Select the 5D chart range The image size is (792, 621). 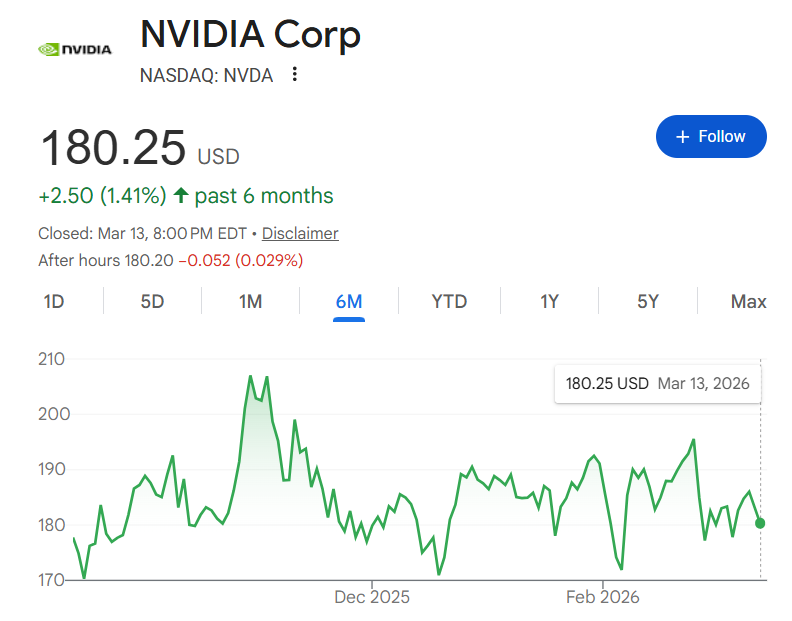coord(152,301)
